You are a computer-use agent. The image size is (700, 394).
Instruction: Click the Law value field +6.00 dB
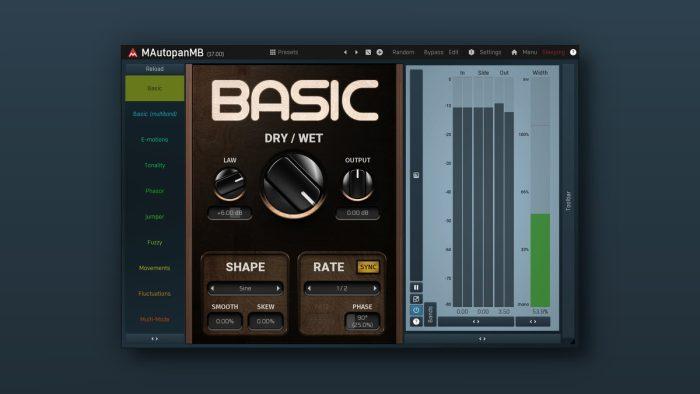click(229, 213)
